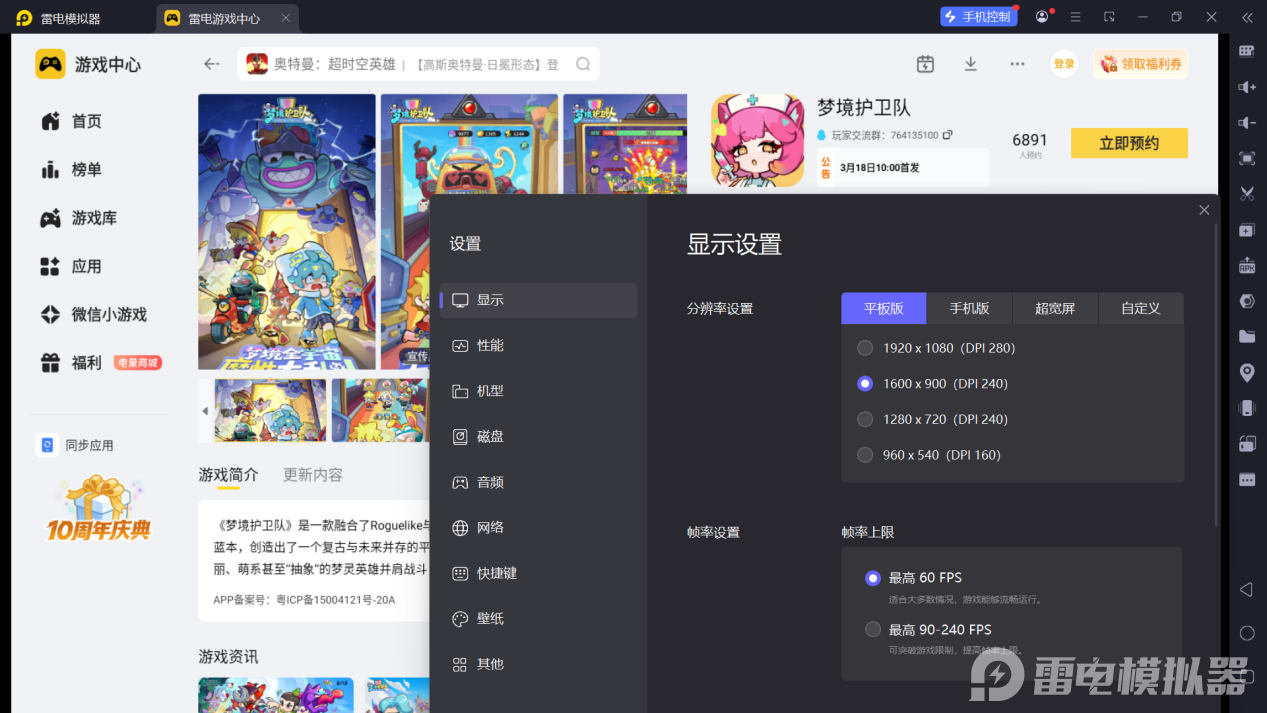Click the 立即预约 reservation button

(x=1129, y=142)
